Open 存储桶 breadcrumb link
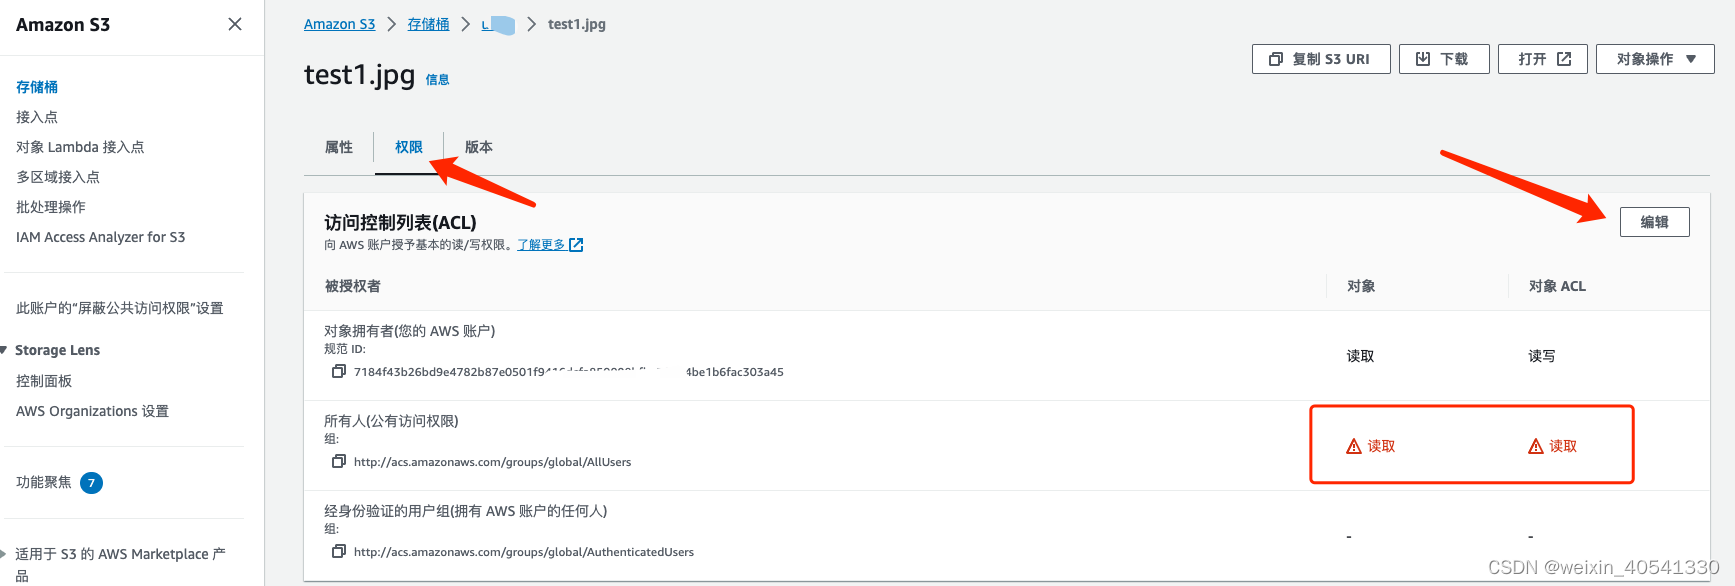The image size is (1735, 586). pos(428,24)
